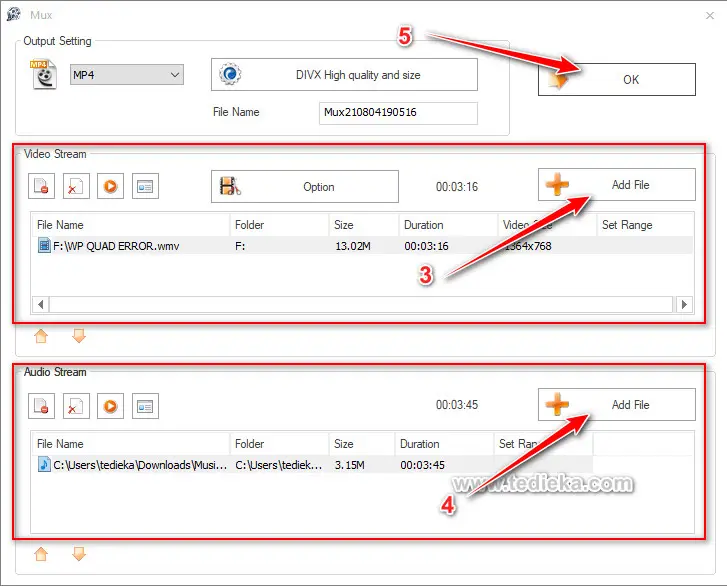Click the 00:03:45 duration cell in audio row

[x=422, y=465]
